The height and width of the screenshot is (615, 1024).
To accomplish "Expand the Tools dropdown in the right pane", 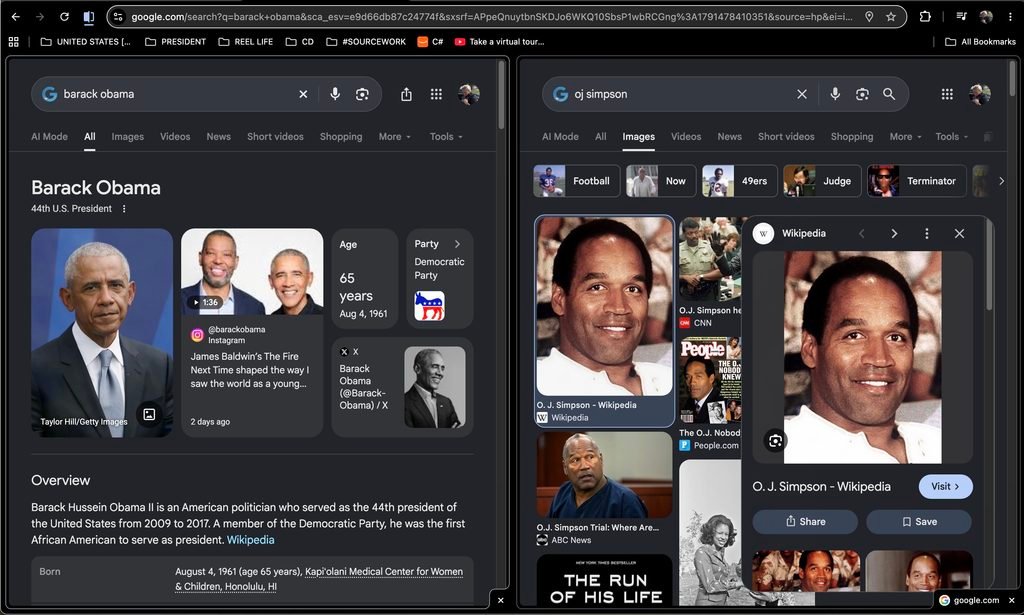I will tap(952, 136).
